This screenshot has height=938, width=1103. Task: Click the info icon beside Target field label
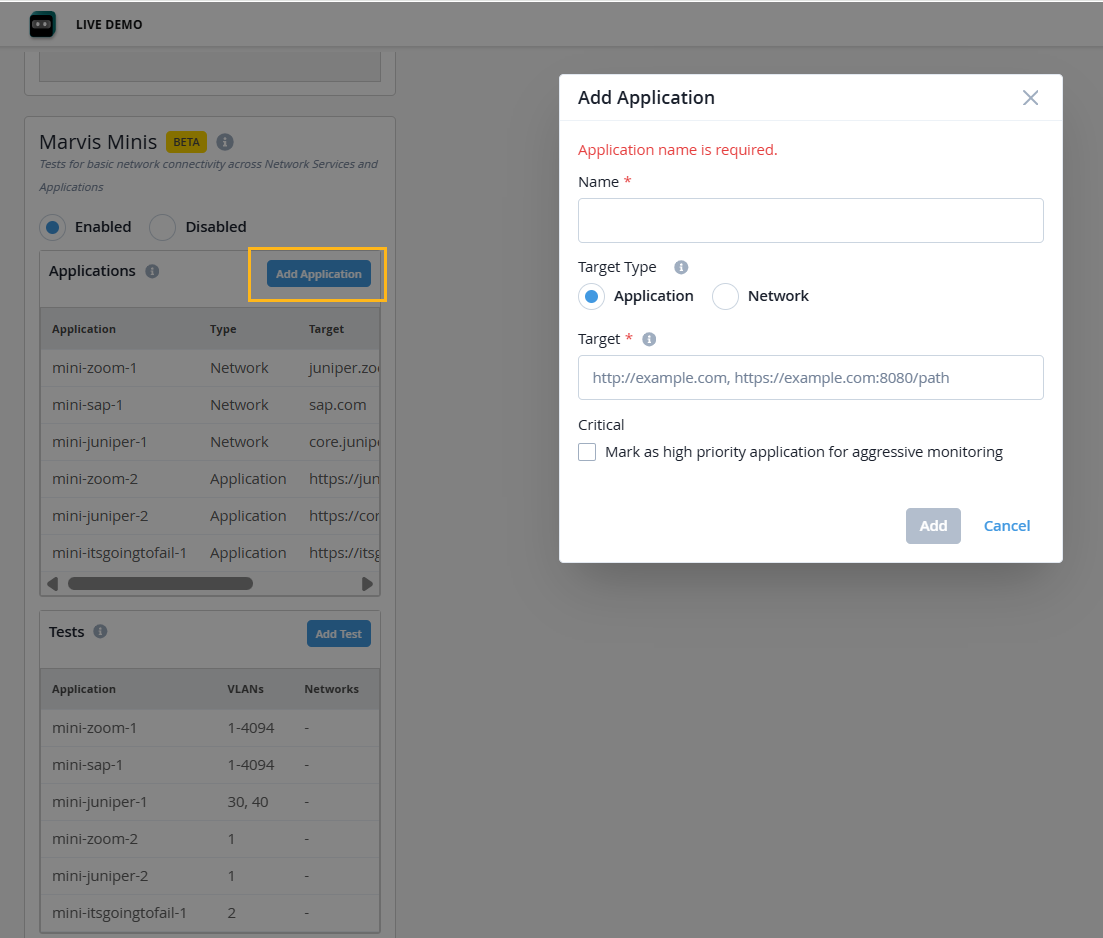pos(649,340)
